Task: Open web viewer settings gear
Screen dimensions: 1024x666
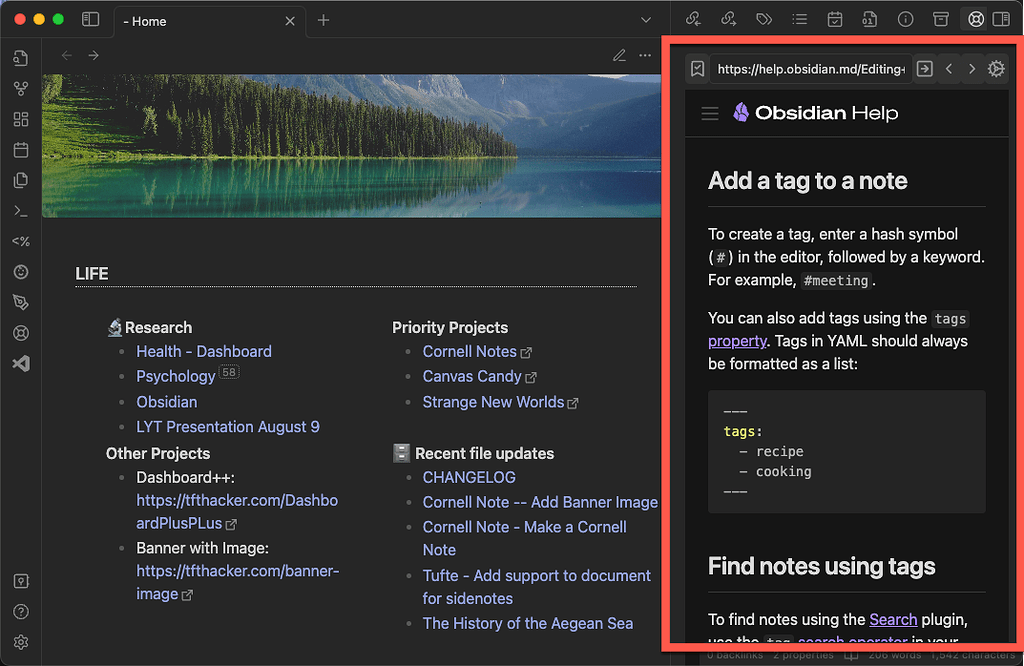Action: click(x=996, y=68)
